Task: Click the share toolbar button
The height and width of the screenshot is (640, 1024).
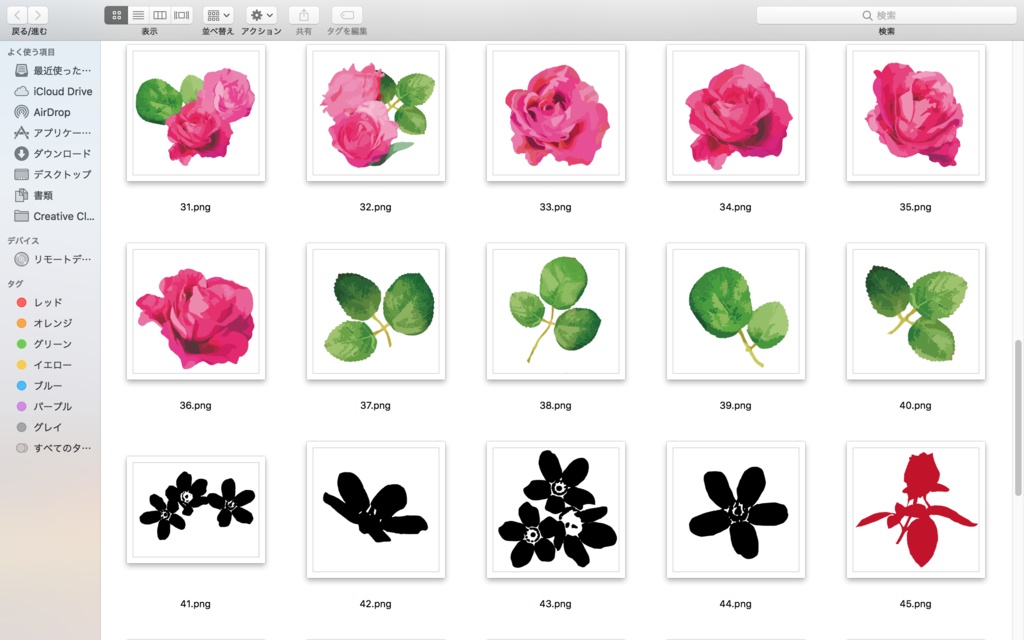Action: coord(304,15)
